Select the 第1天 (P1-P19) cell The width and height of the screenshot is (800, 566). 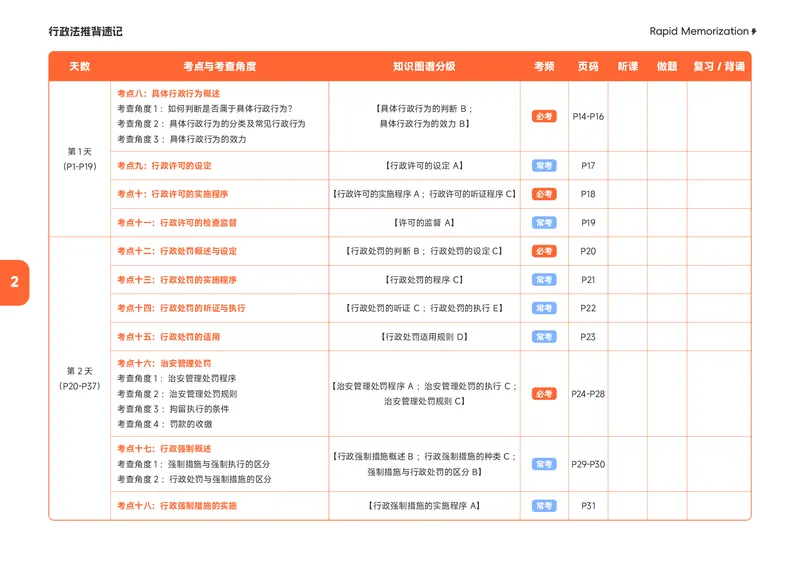80,159
